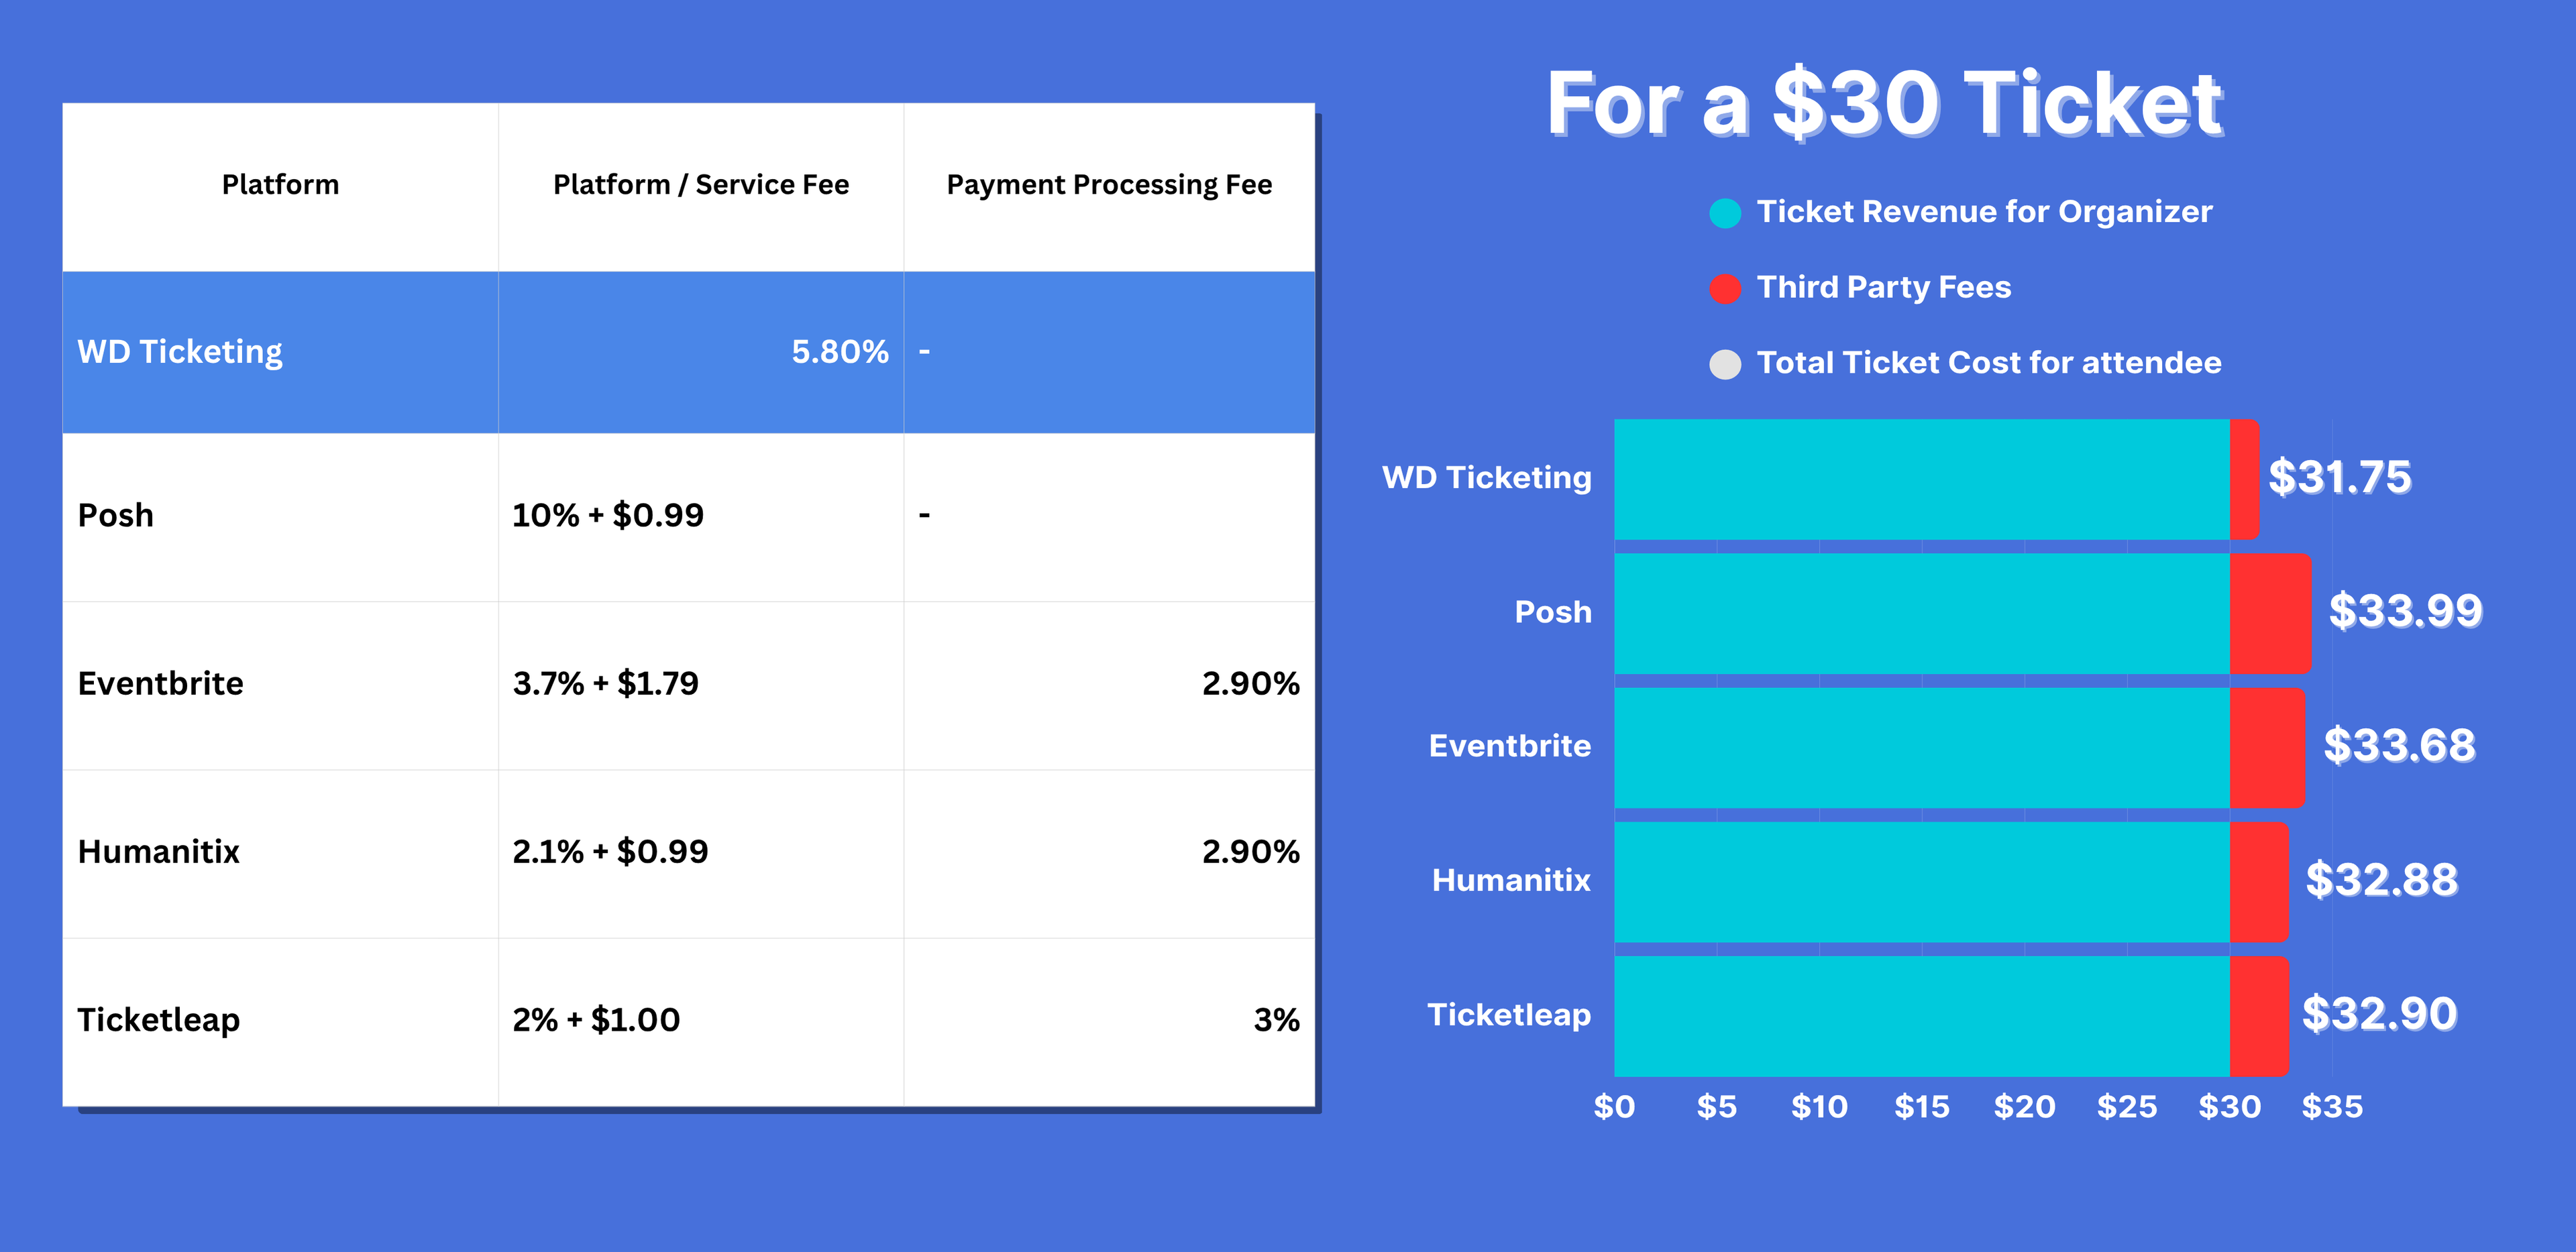Click the Posh row in table
Image resolution: width=2576 pixels, height=1252 pixels.
116,515
